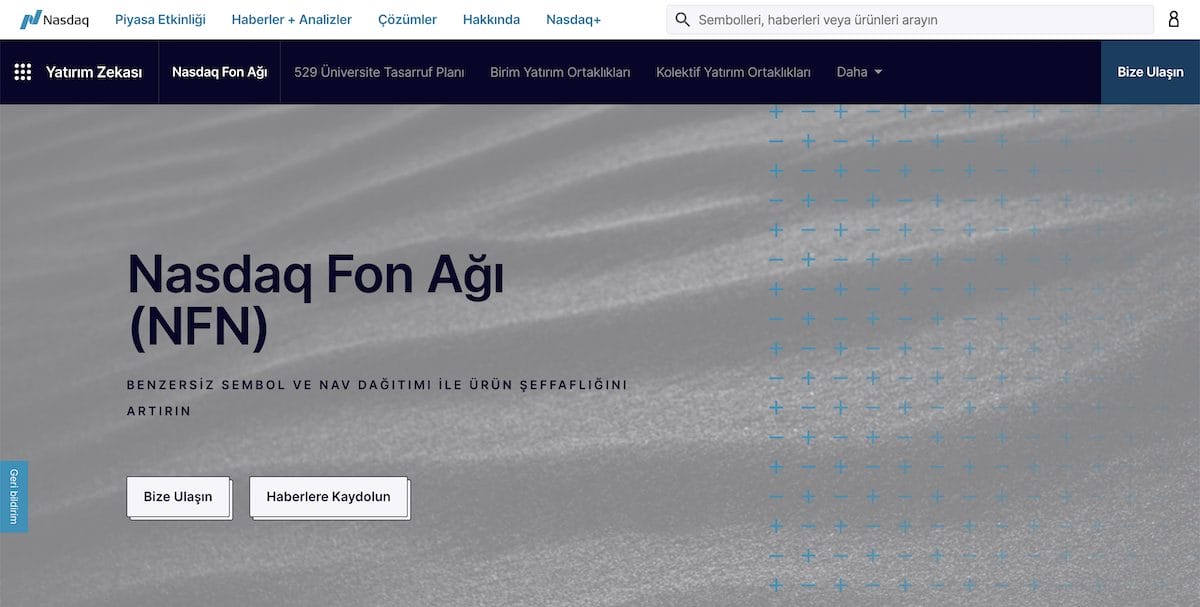Select the Nasdaq Fon Ağı navigation tab
Viewport: 1200px width, 607px height.
pyautogui.click(x=219, y=71)
